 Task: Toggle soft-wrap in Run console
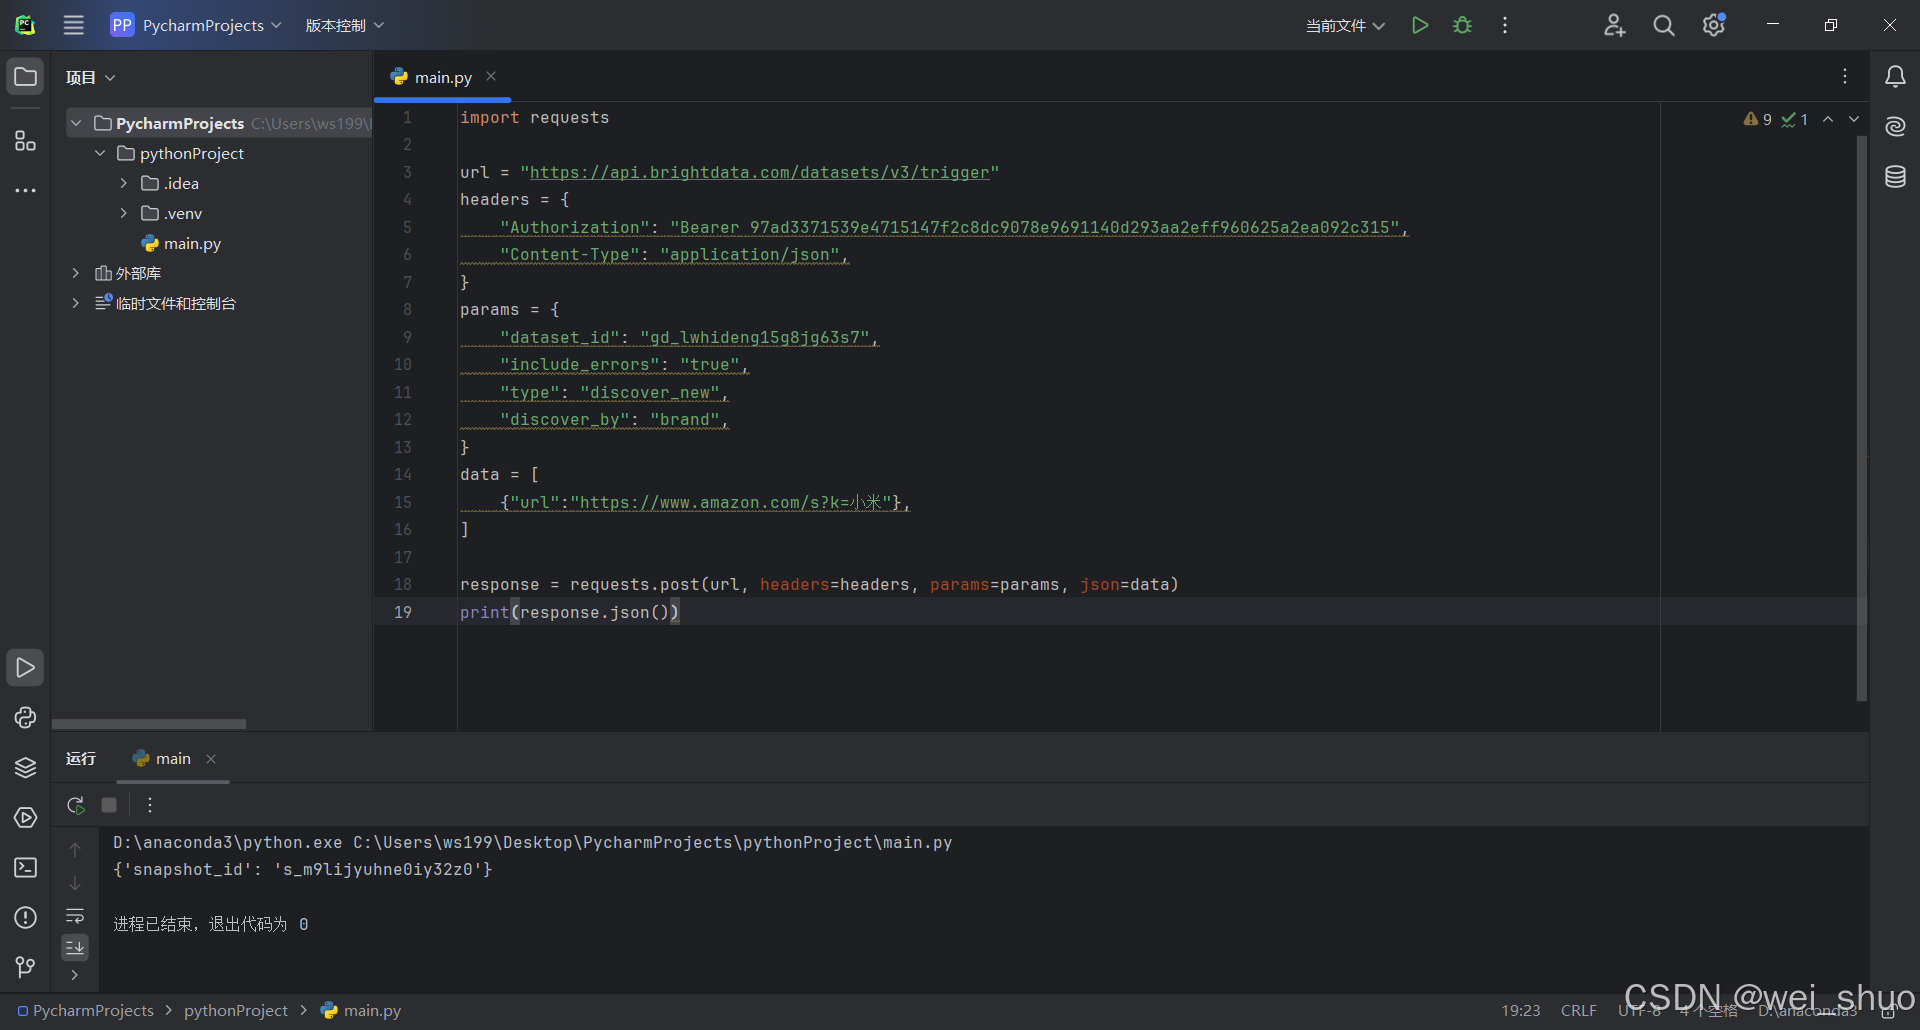pos(75,916)
